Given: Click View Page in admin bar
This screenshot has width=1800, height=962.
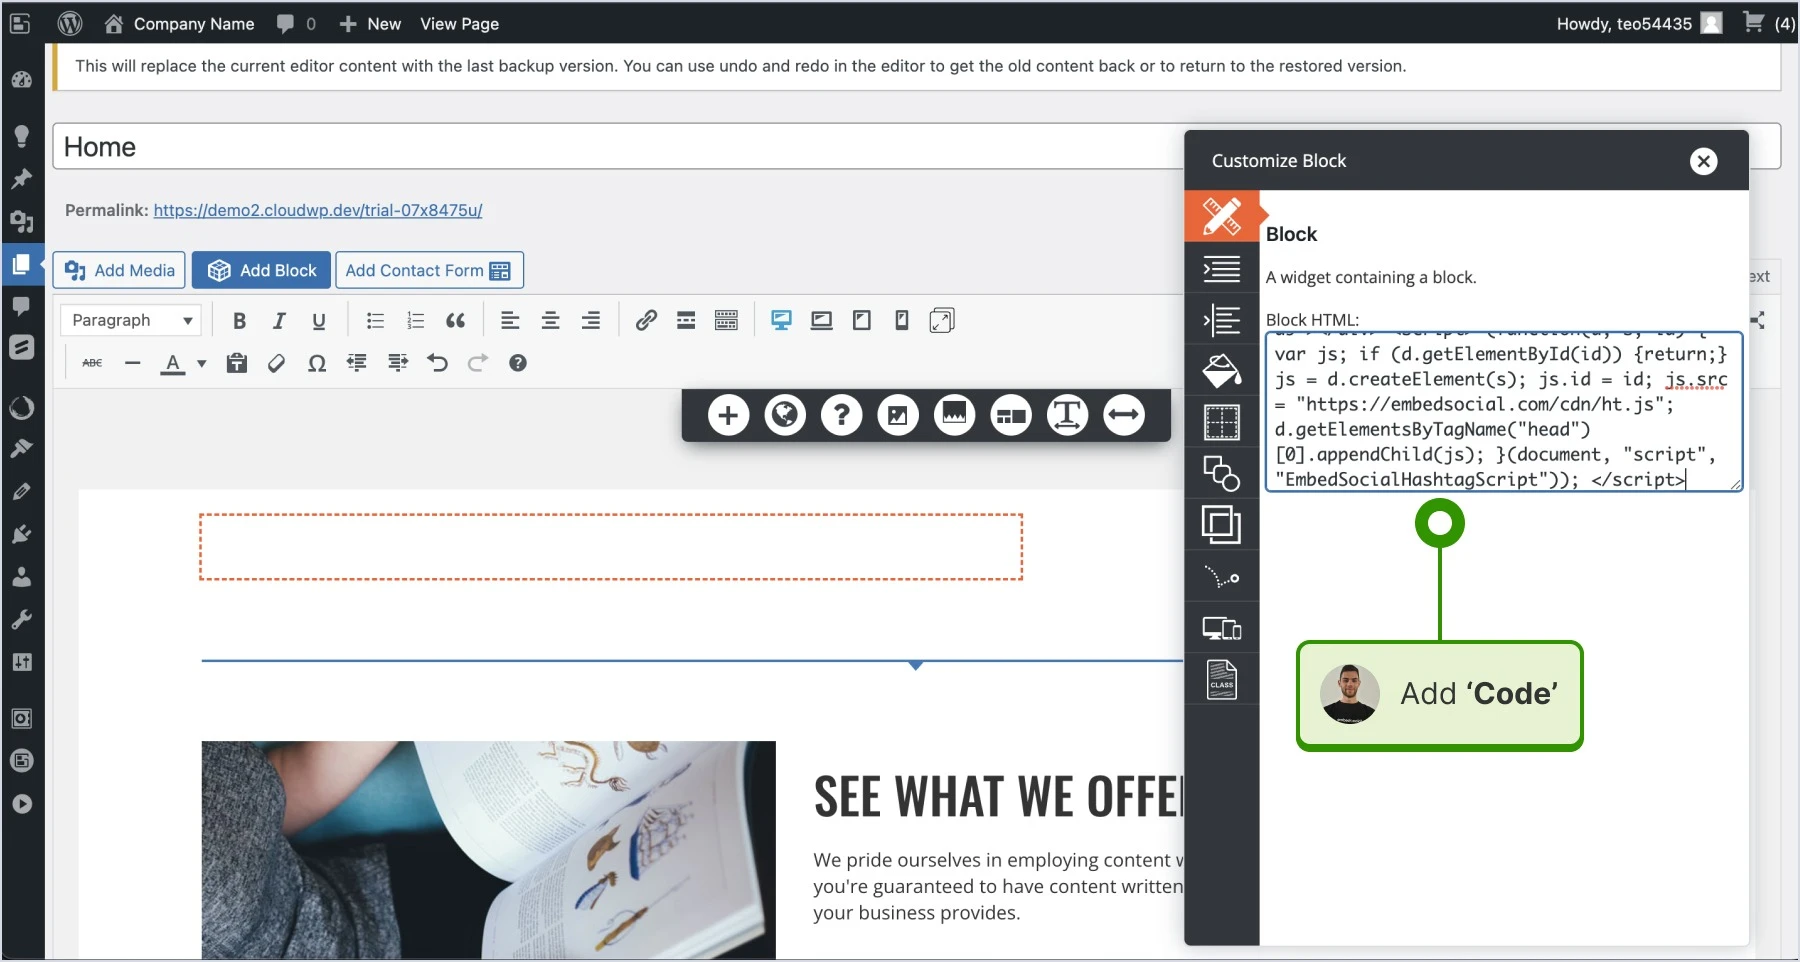Looking at the screenshot, I should click(x=459, y=23).
